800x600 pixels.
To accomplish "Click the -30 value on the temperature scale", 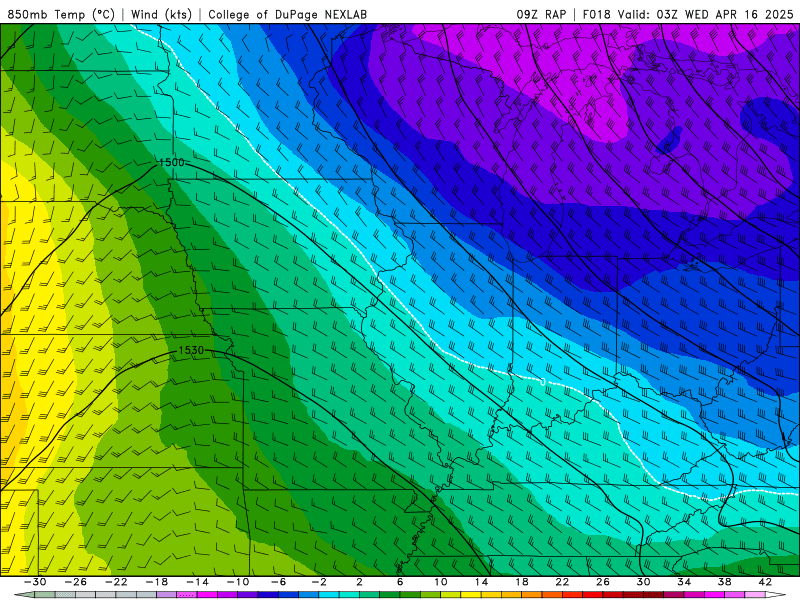I will tap(35, 582).
